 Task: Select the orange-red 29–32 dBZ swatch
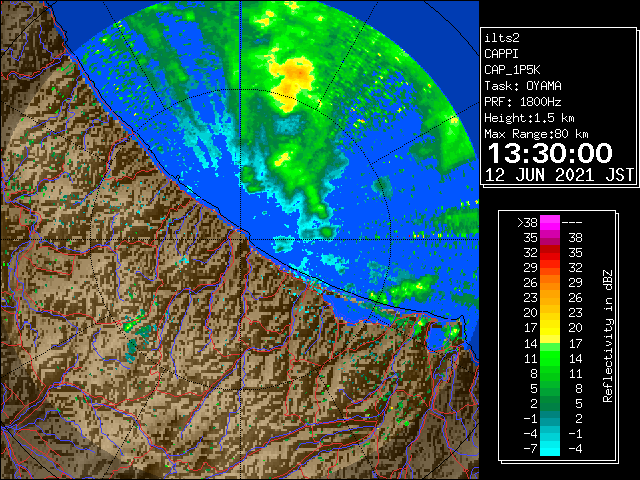click(550, 268)
